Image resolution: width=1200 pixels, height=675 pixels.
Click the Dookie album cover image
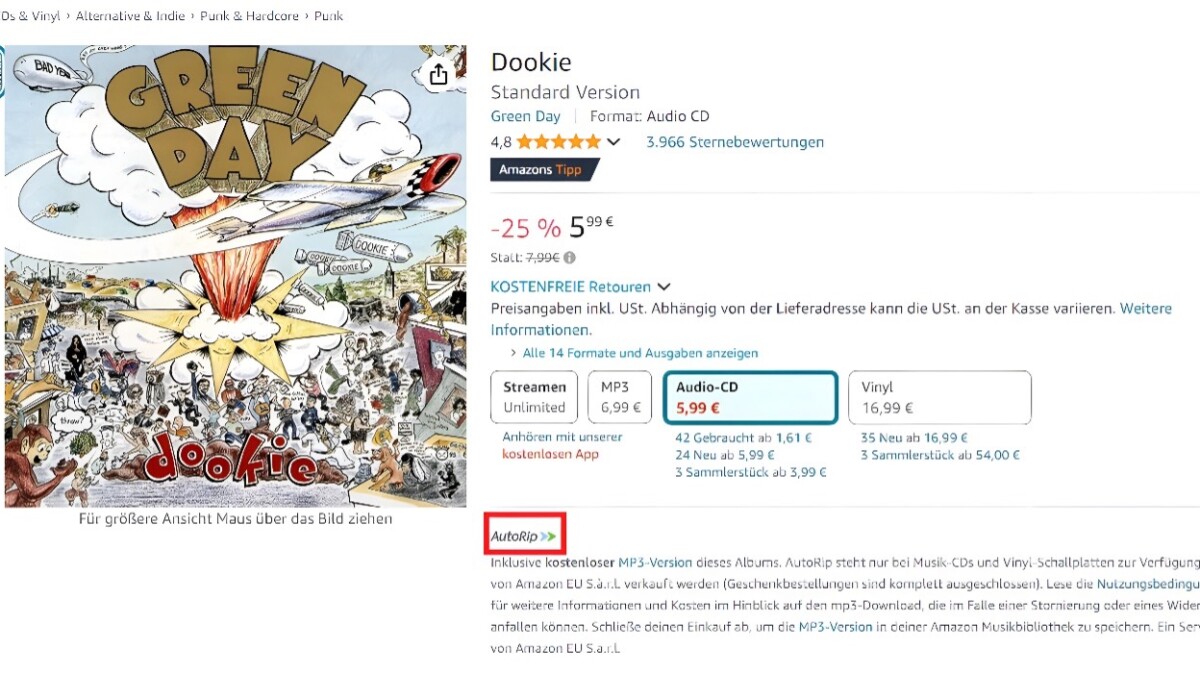(235, 275)
